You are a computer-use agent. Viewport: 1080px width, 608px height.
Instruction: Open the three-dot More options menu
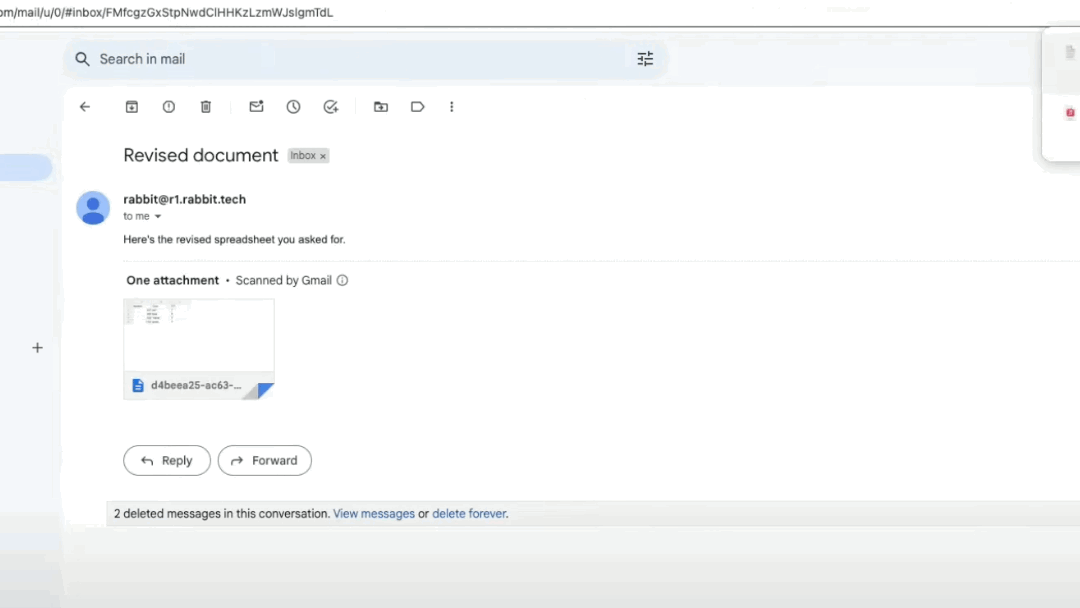[452, 107]
